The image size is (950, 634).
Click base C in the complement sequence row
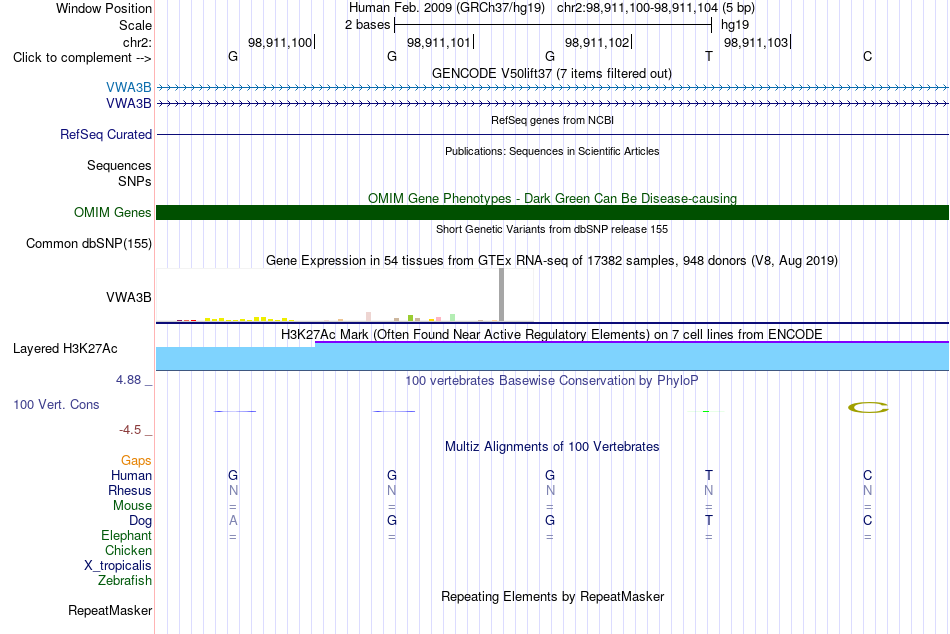(868, 56)
